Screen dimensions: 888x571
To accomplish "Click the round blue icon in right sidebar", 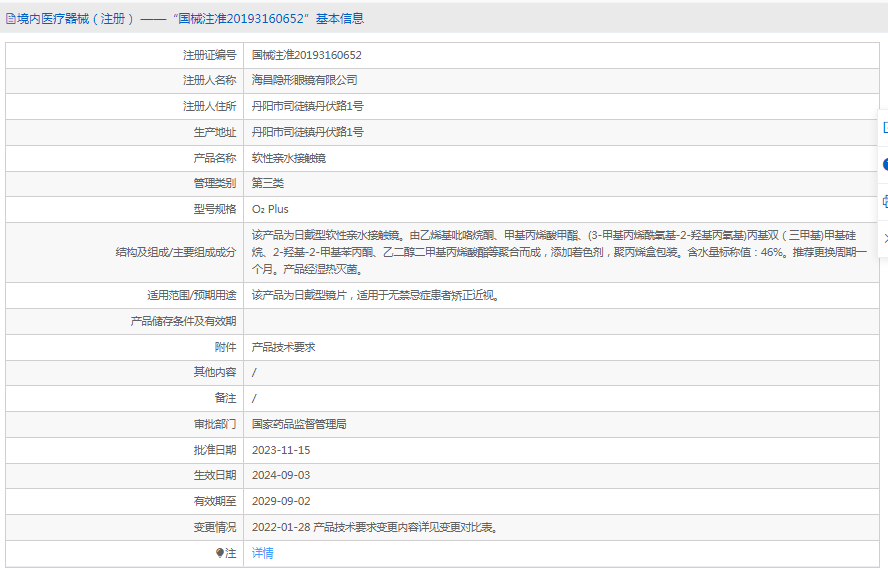I will click(x=884, y=164).
